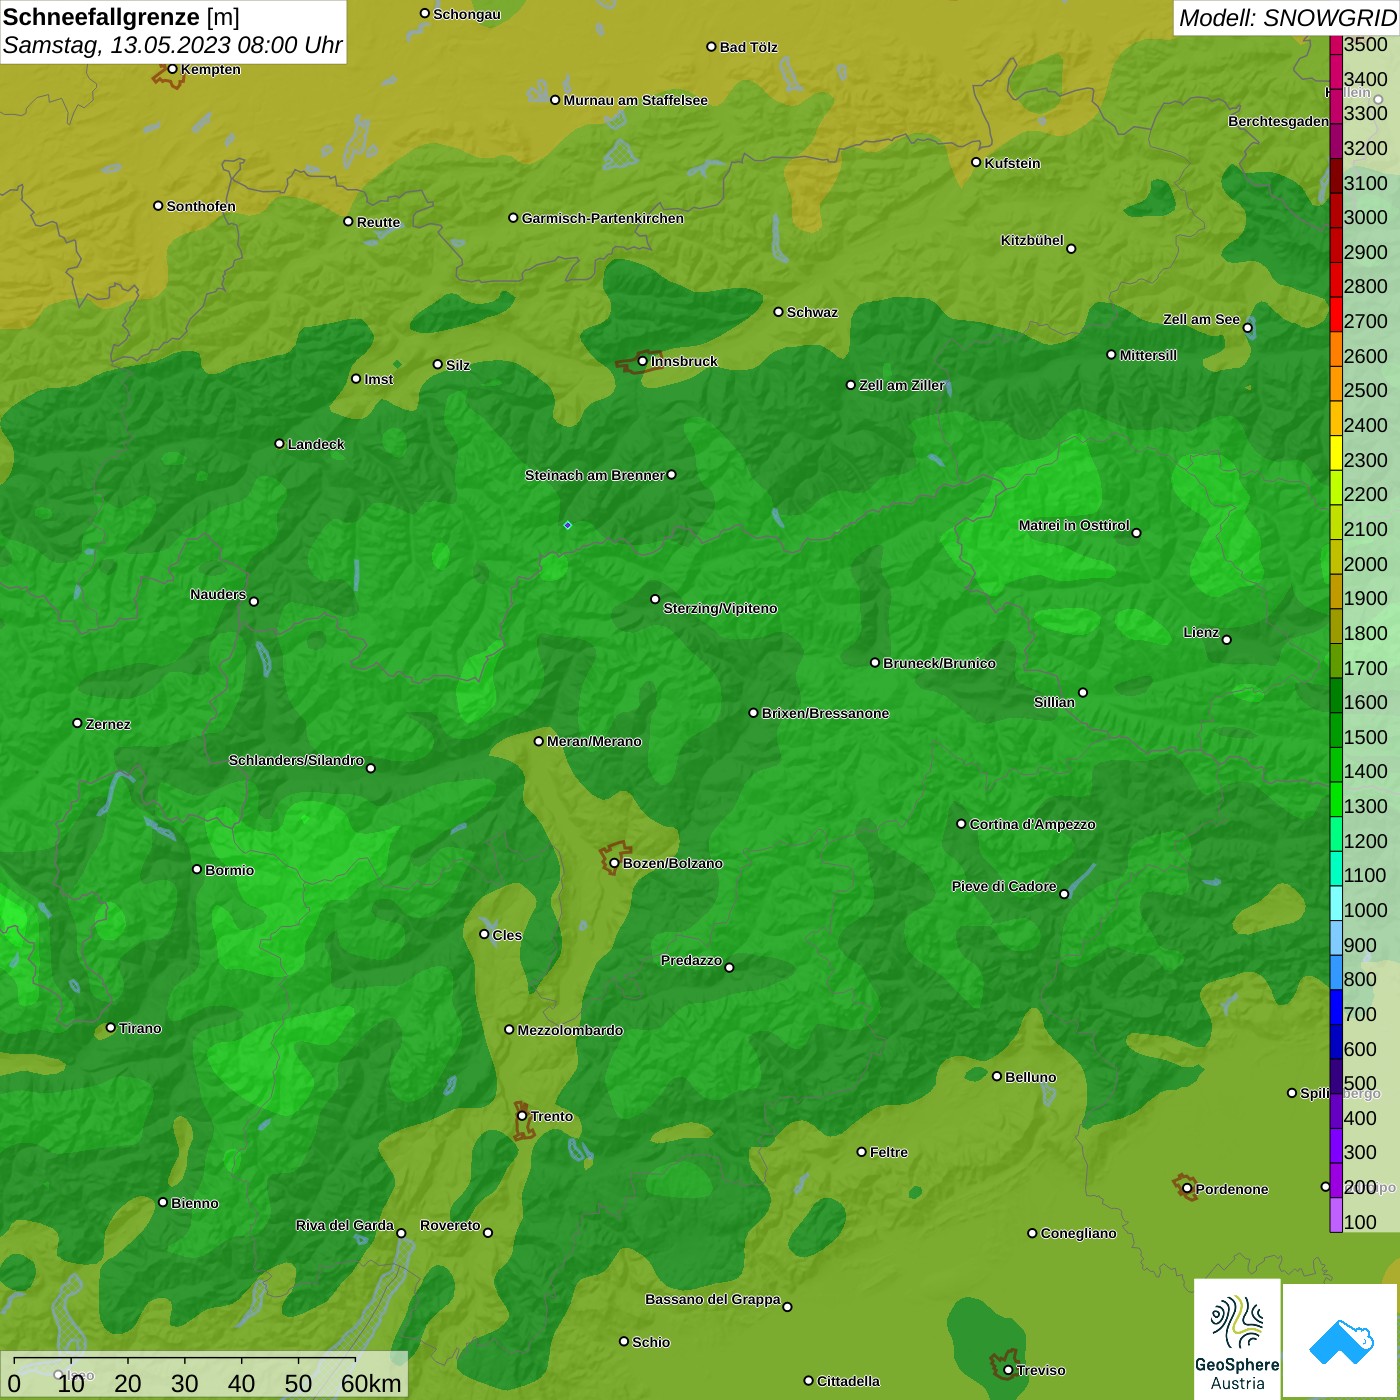Image resolution: width=1400 pixels, height=1400 pixels.
Task: Click the date 'Samstag, 13.05.2023 08:00 Uhr'
Action: pyautogui.click(x=173, y=46)
